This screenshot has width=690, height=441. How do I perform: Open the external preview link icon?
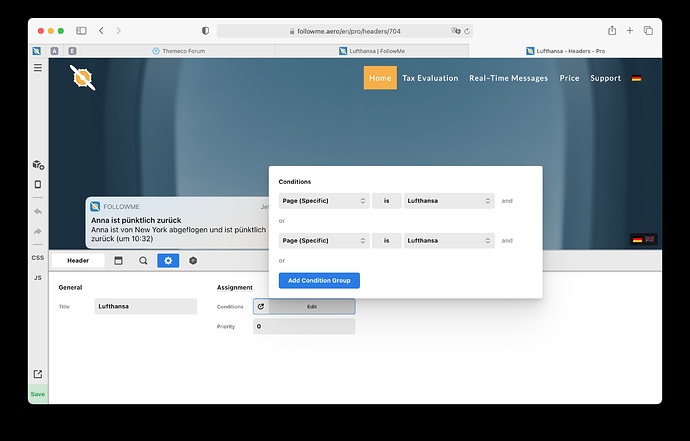point(38,374)
